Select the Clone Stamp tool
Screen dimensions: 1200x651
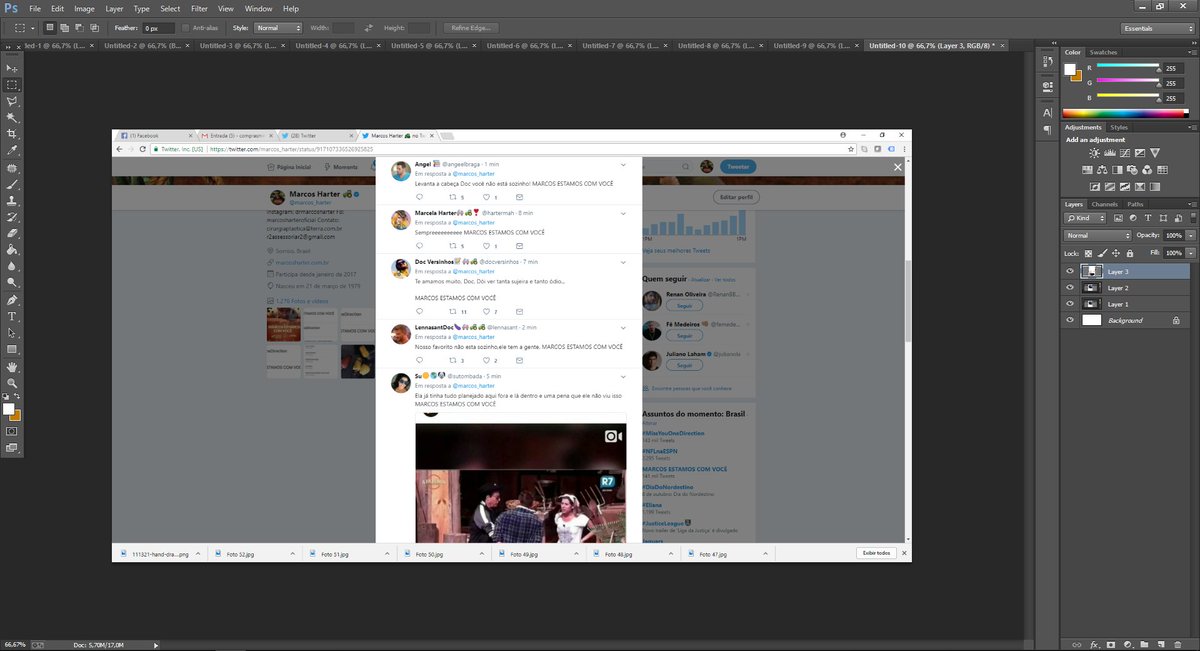tap(12, 201)
